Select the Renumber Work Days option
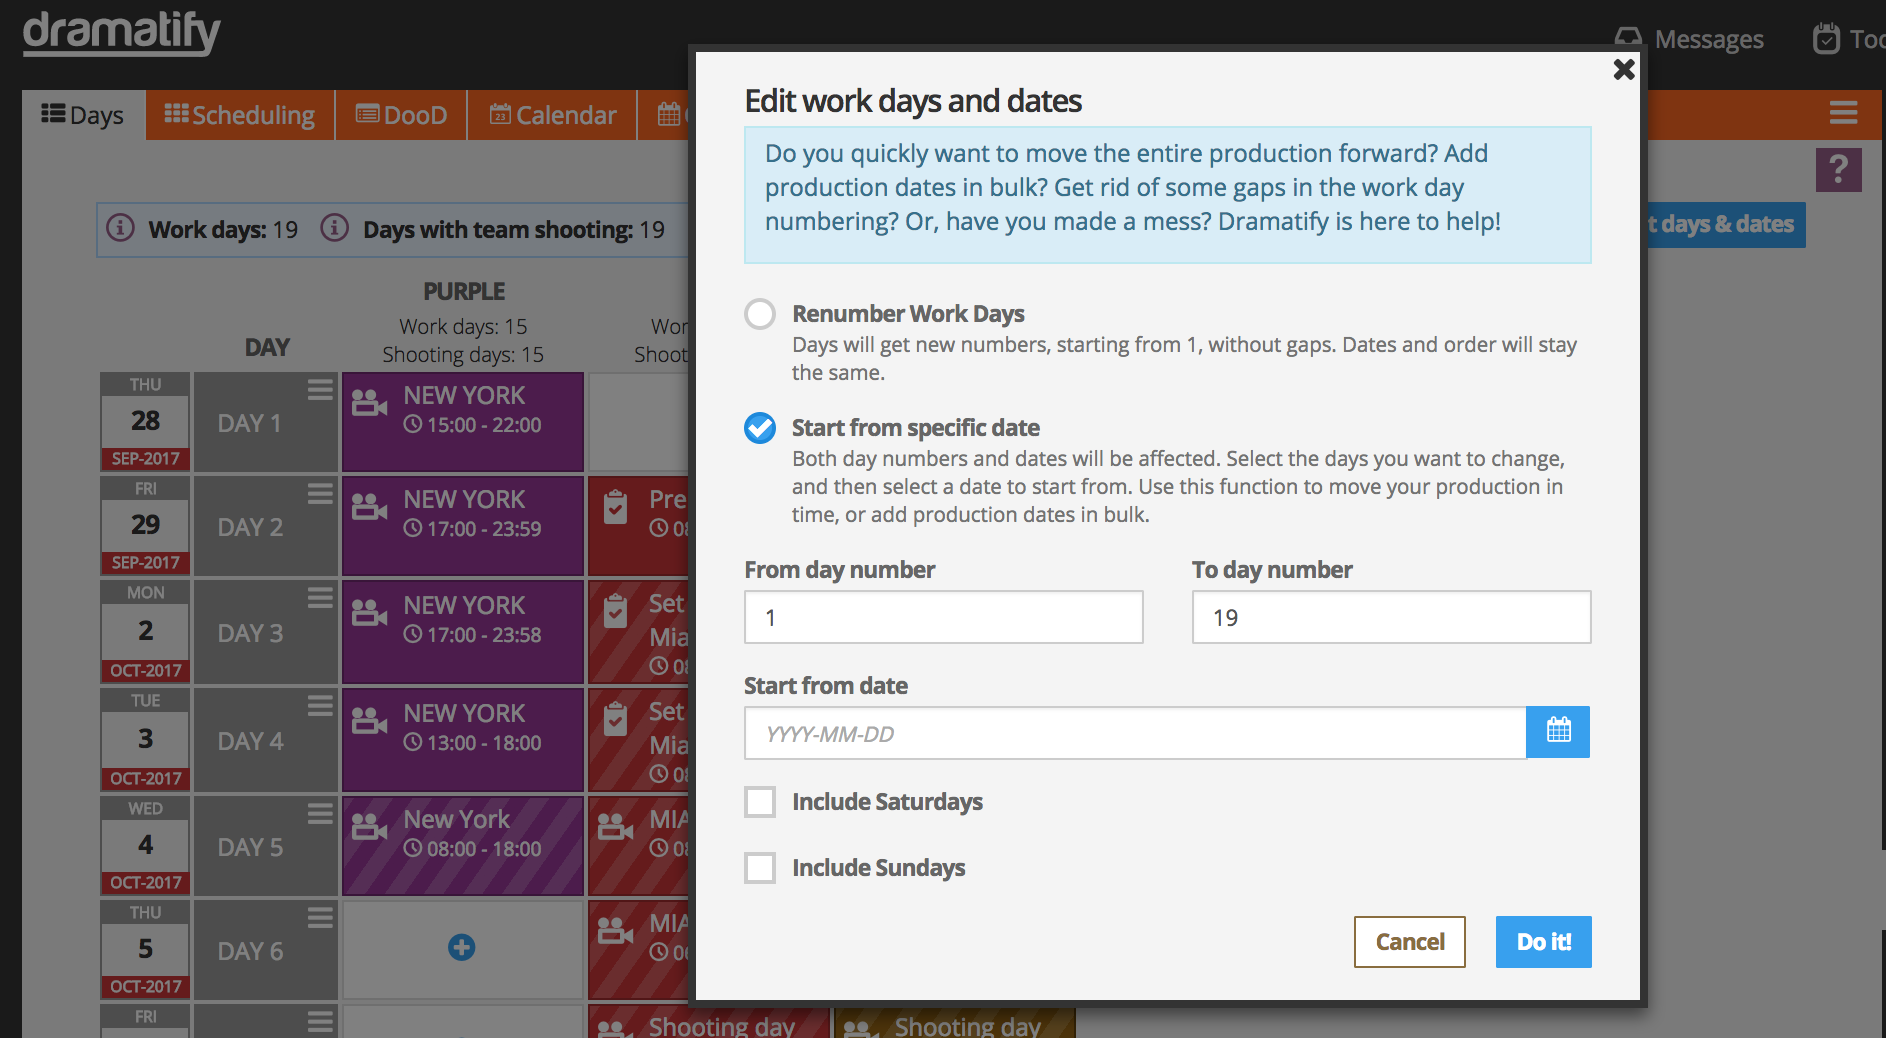 tap(760, 314)
